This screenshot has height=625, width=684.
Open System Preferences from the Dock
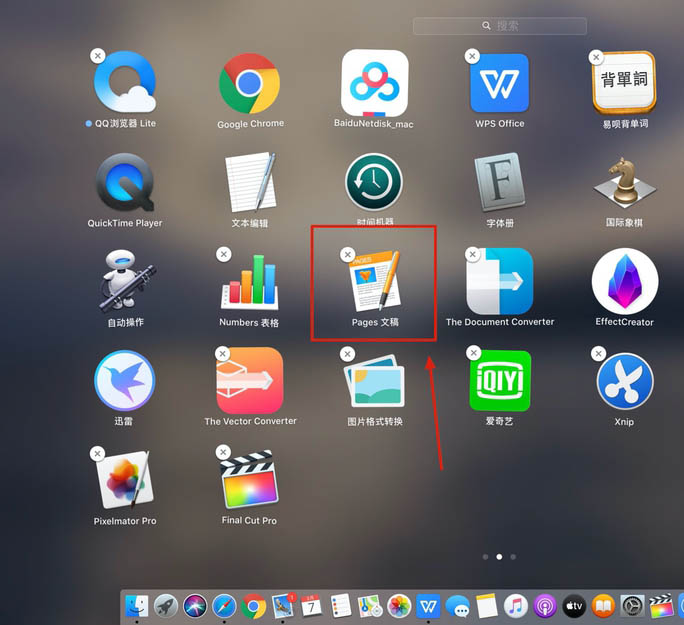click(633, 606)
